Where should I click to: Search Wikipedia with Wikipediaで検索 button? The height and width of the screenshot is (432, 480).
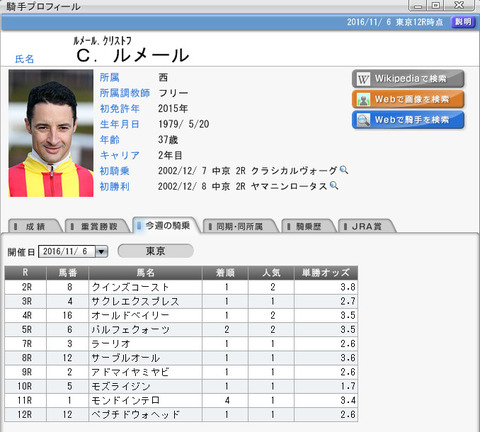point(408,79)
